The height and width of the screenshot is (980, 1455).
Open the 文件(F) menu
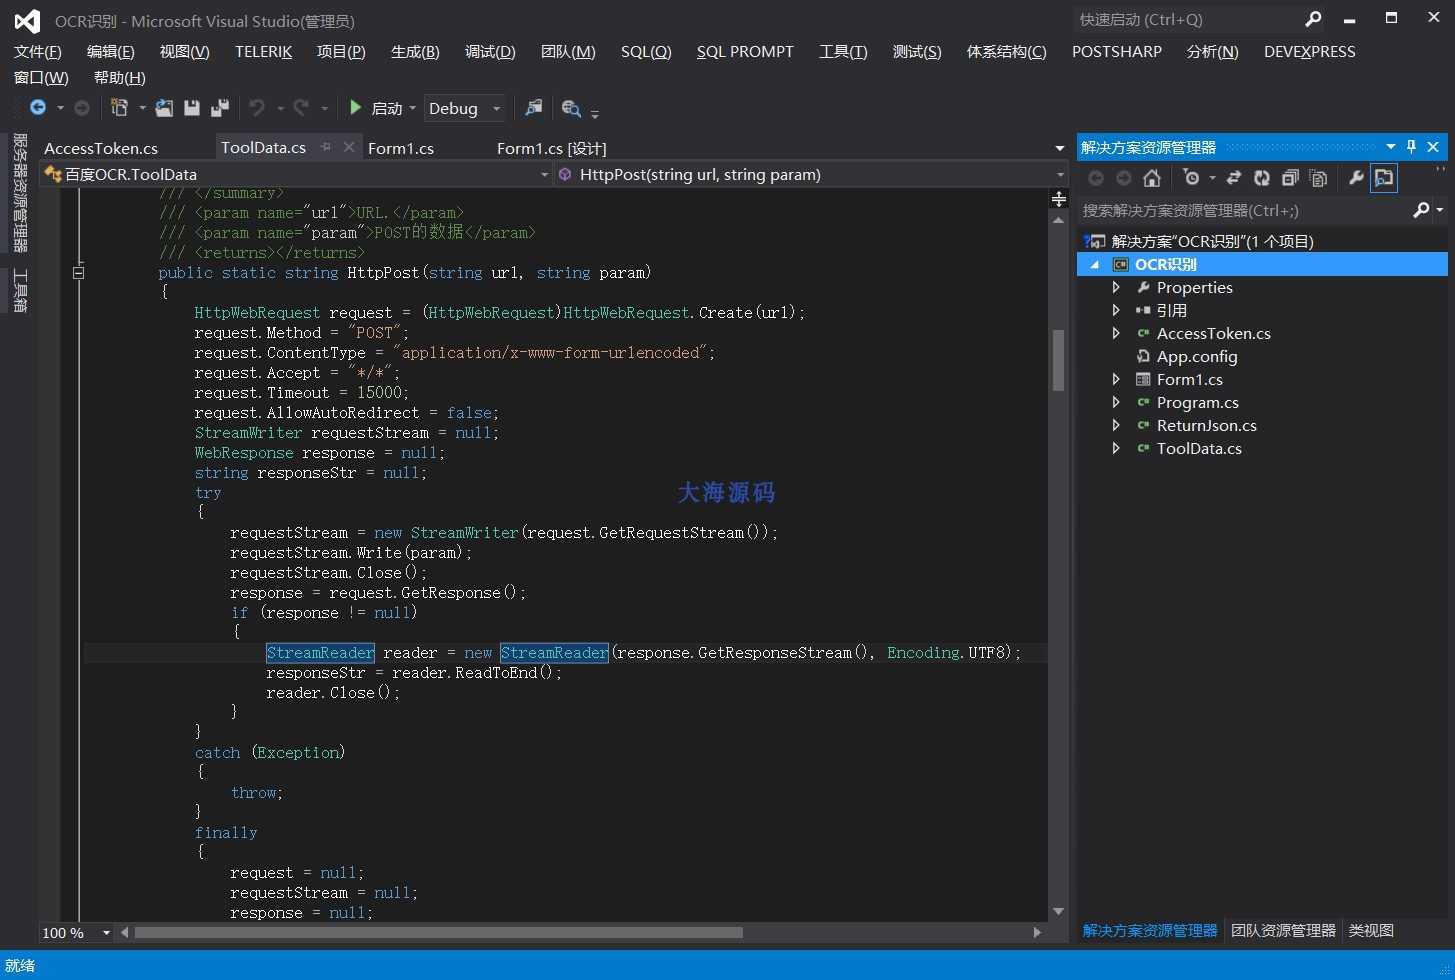38,52
